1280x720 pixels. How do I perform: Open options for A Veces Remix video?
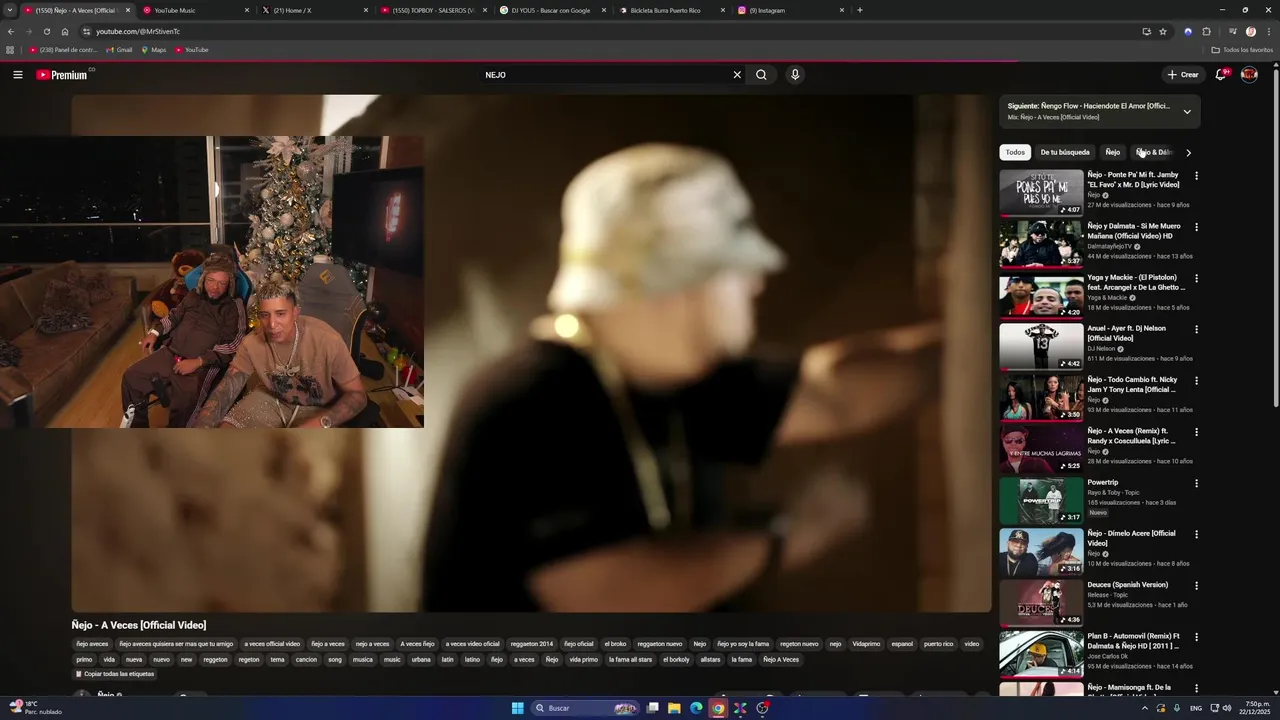point(1196,432)
